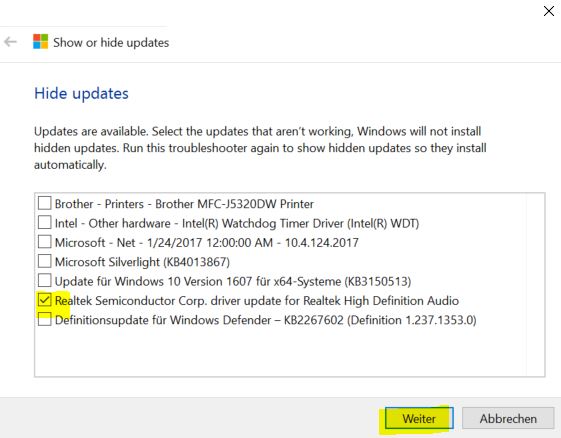The width and height of the screenshot is (561, 438).
Task: Click the Microsoft logo beside the title
Action: [40, 42]
